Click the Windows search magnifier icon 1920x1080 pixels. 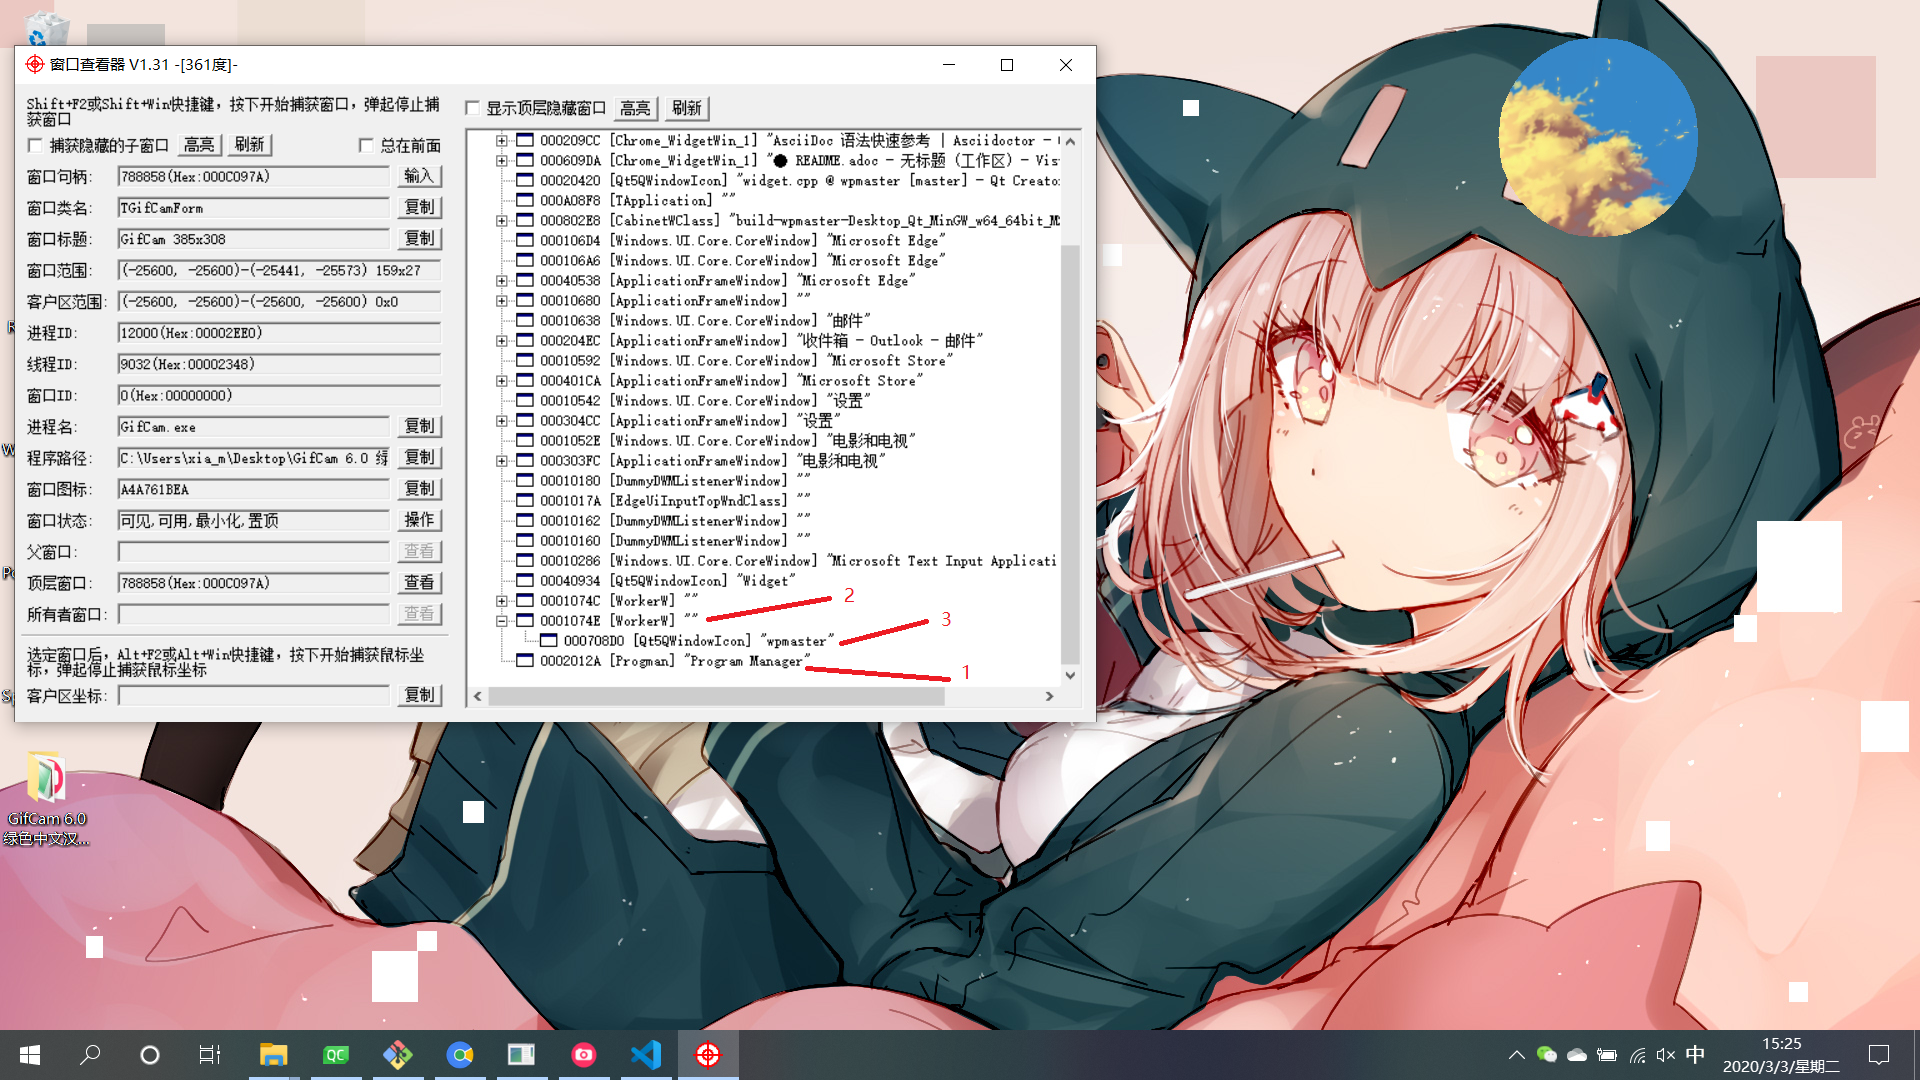[x=90, y=1054]
